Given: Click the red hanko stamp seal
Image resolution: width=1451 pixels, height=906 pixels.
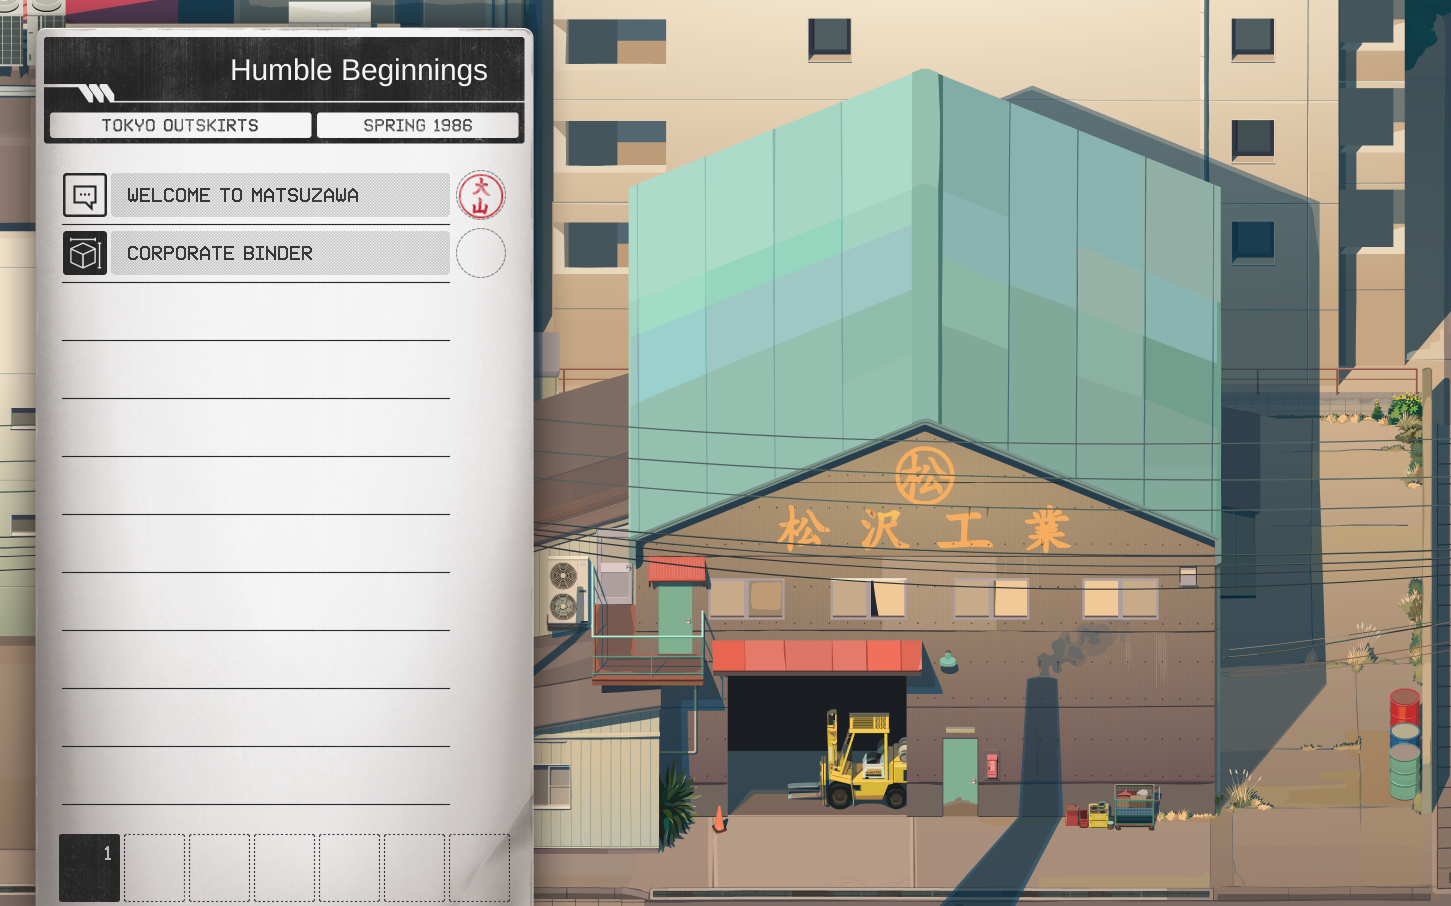Looking at the screenshot, I should coord(481,195).
